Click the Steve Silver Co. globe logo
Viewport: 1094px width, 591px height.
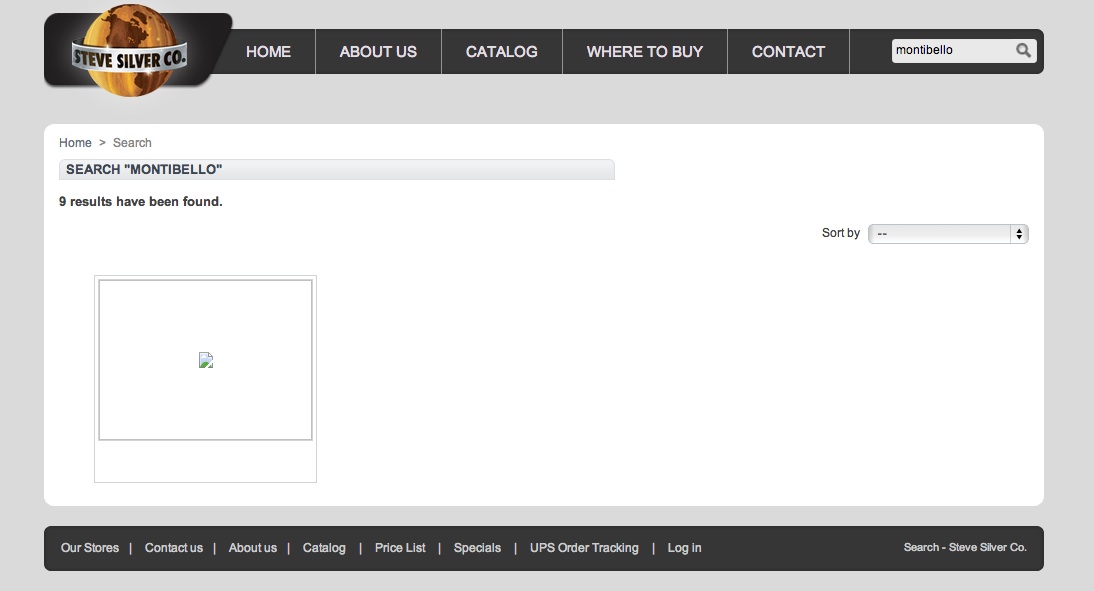(x=130, y=51)
